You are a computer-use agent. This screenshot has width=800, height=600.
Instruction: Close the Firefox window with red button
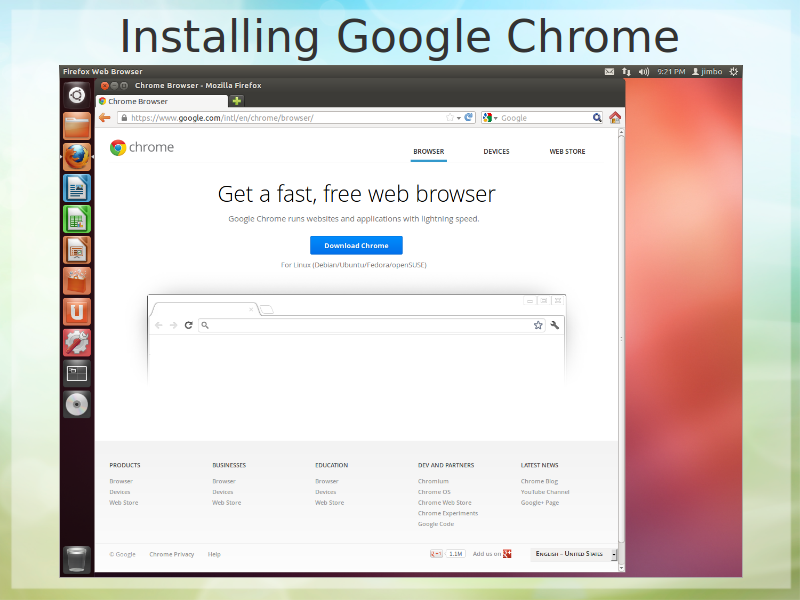tap(105, 86)
